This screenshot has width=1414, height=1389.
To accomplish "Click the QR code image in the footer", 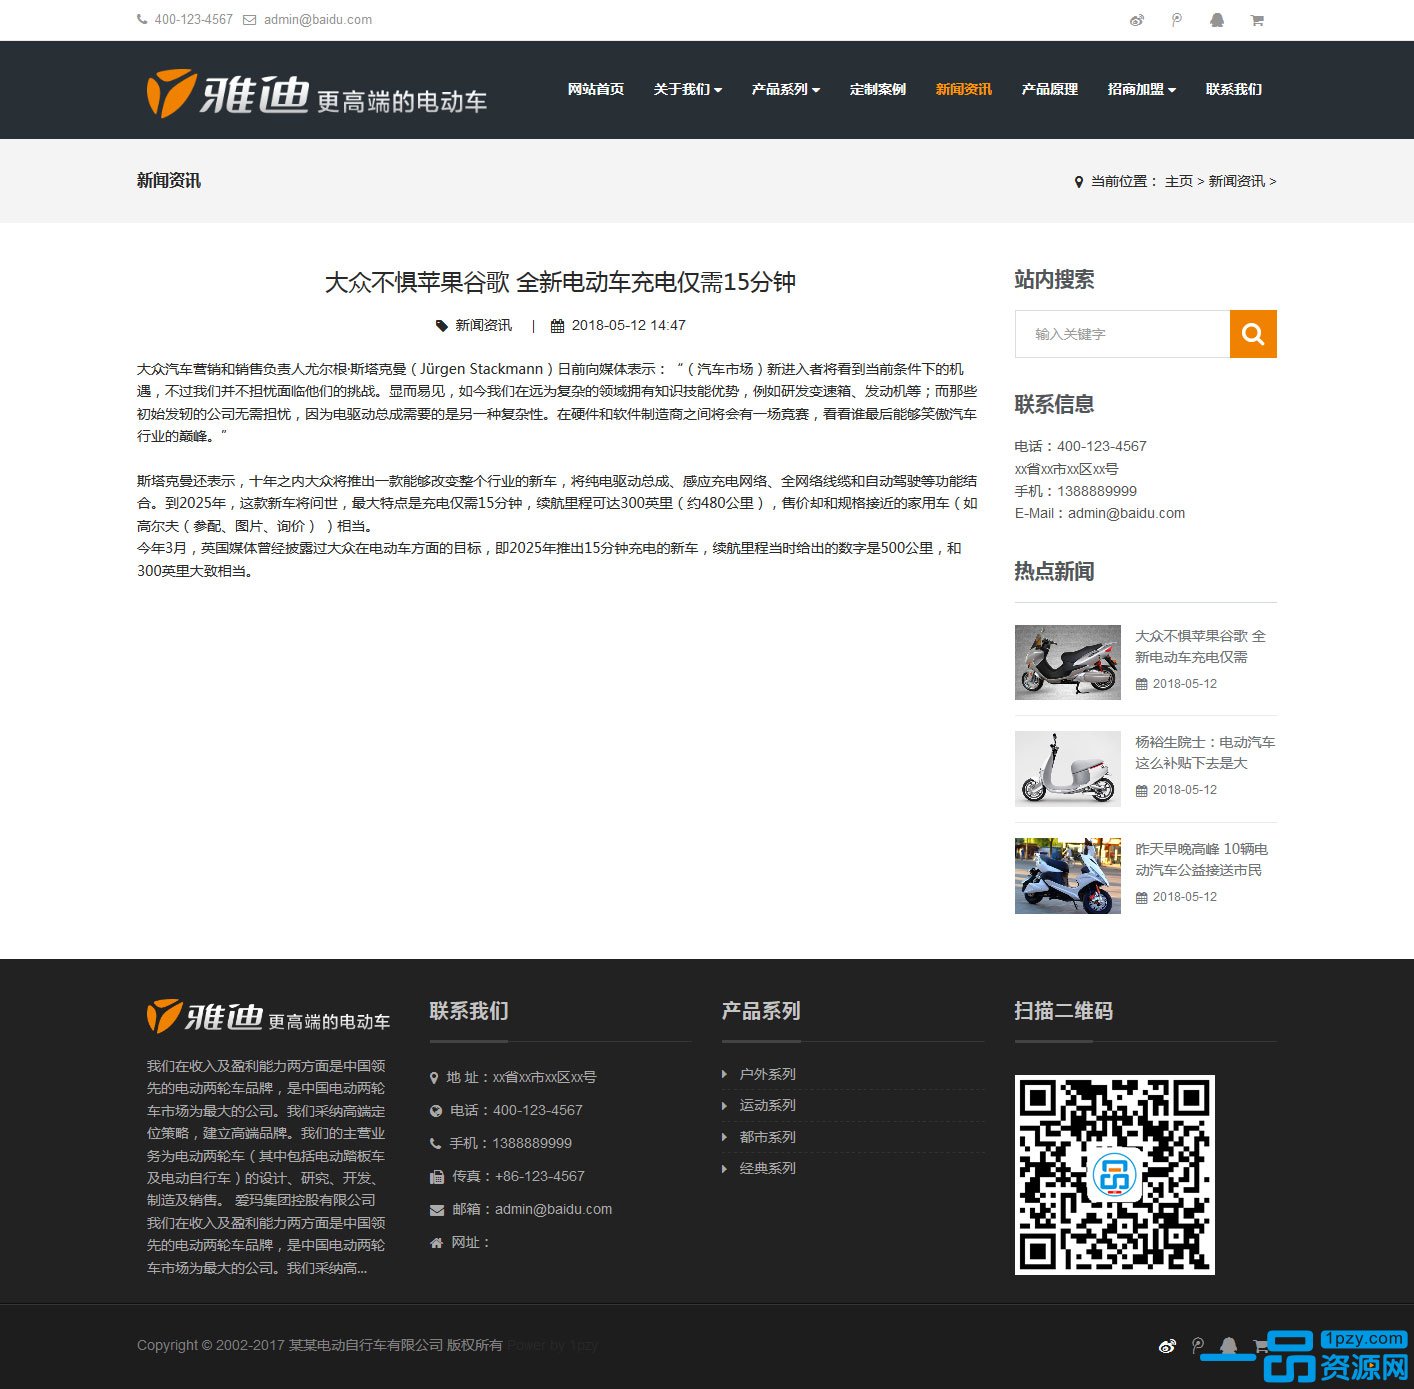I will pos(1115,1175).
